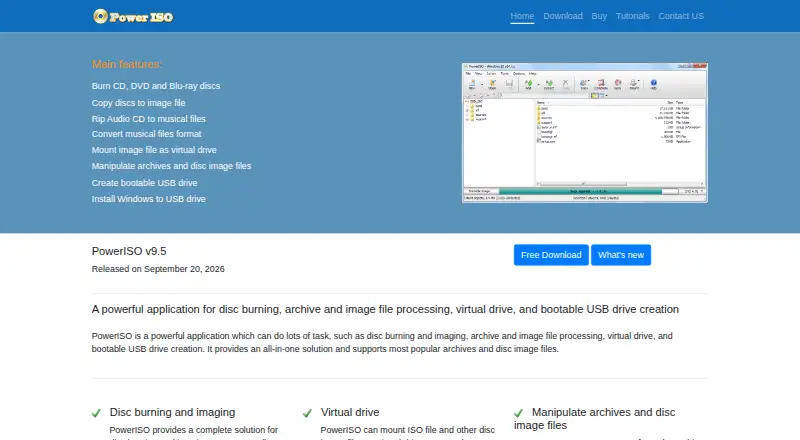Enlarge the PowerISO application screenshot thumbnail

(585, 133)
